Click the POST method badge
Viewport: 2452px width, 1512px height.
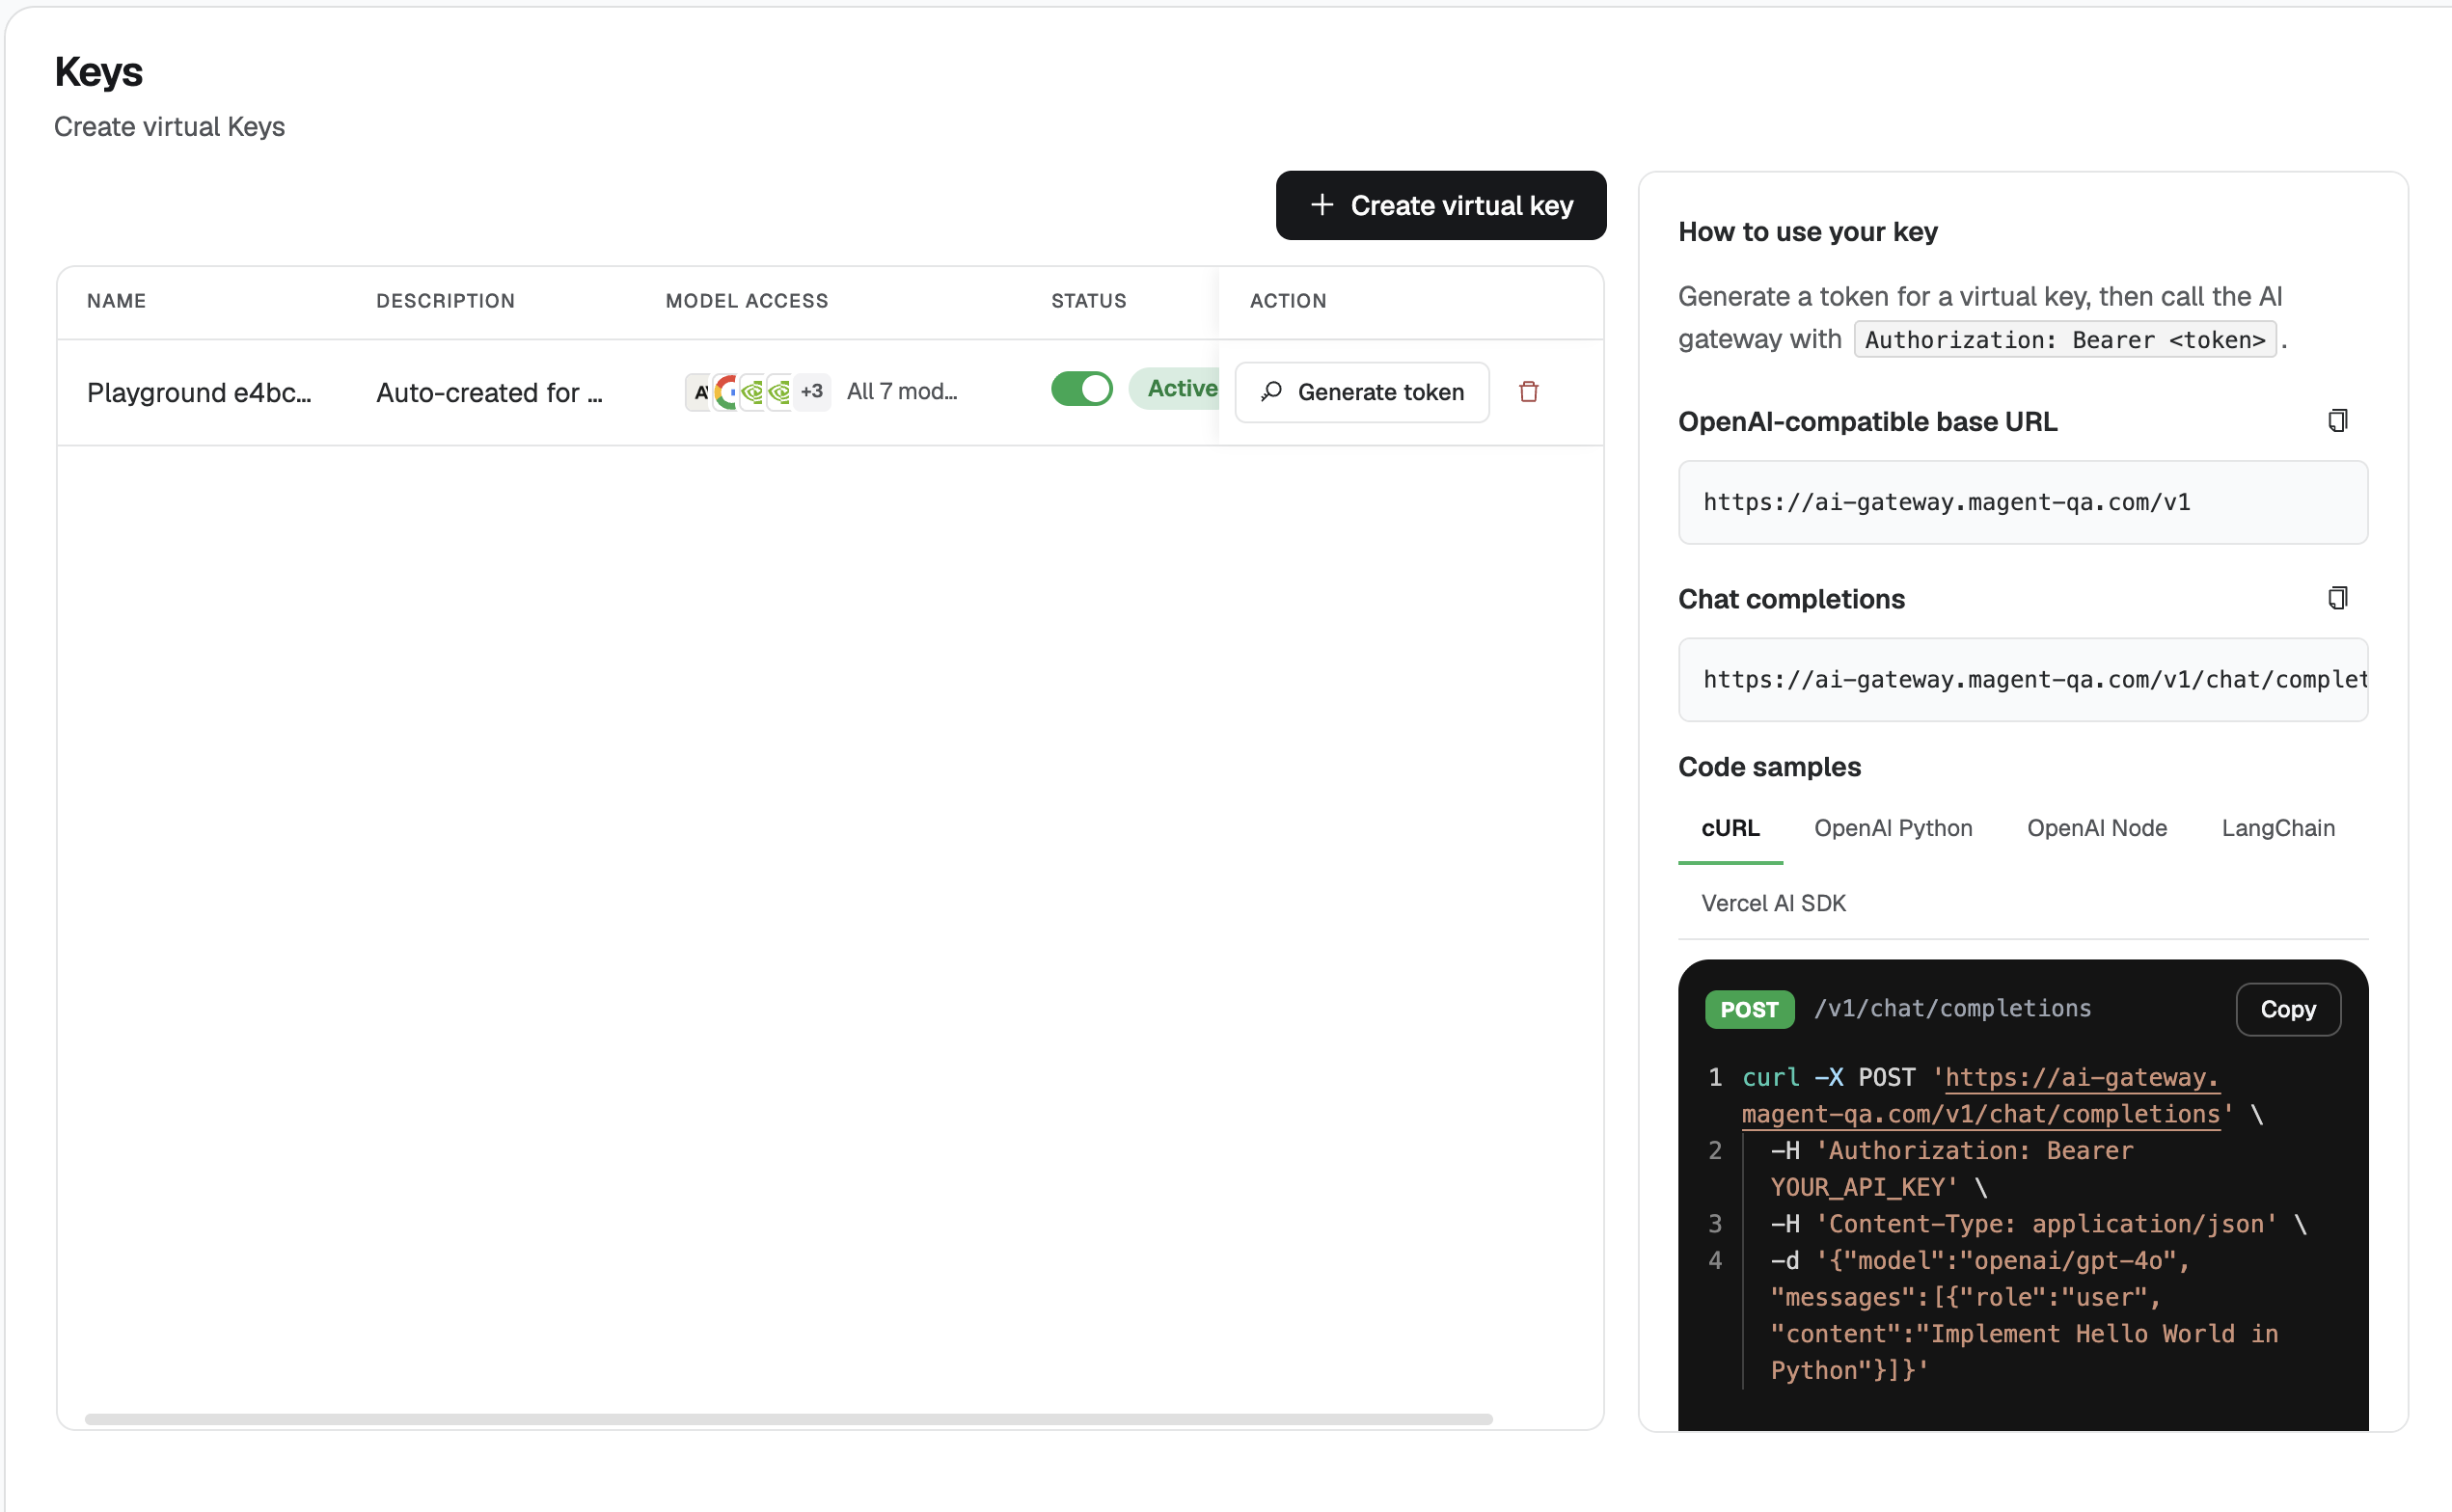pyautogui.click(x=1748, y=1009)
